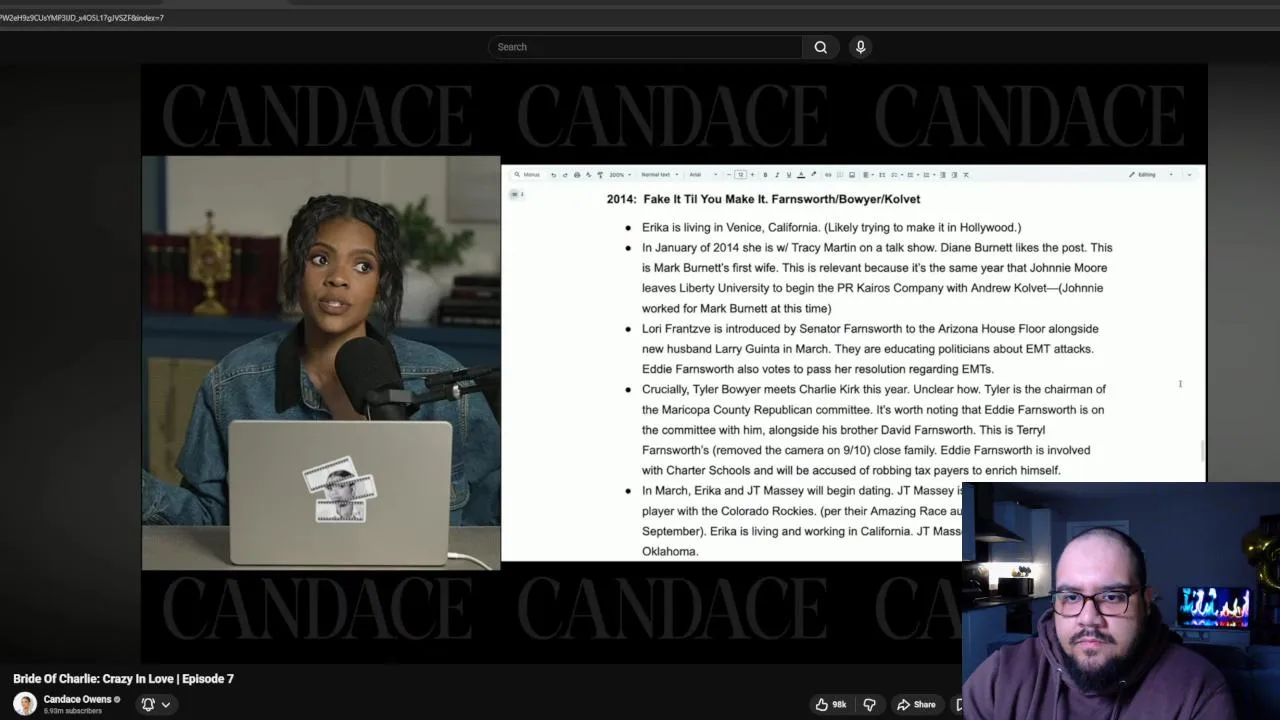
Task: Open the Editing mode dropdown
Action: (1151, 175)
